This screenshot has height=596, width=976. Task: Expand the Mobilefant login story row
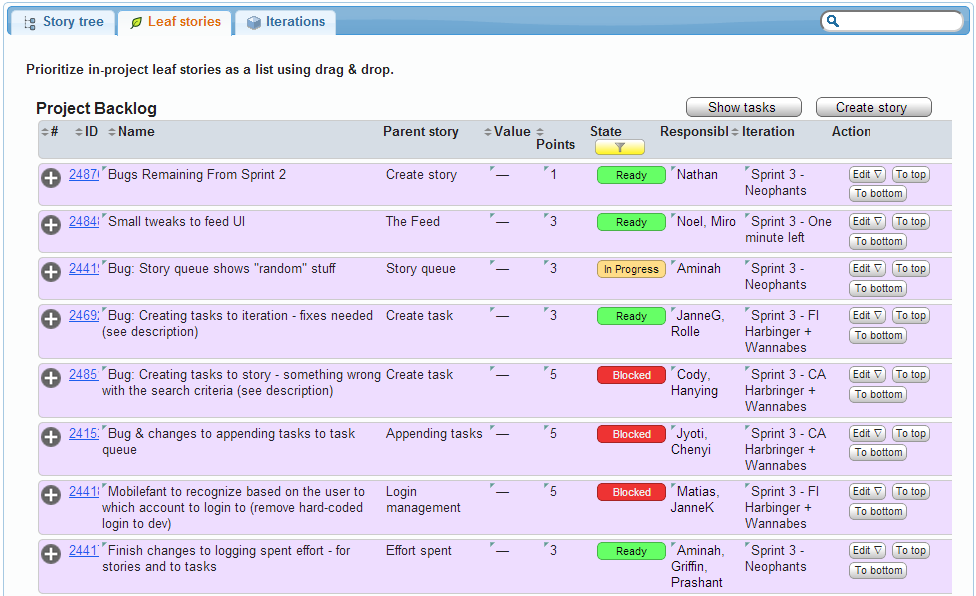point(51,494)
